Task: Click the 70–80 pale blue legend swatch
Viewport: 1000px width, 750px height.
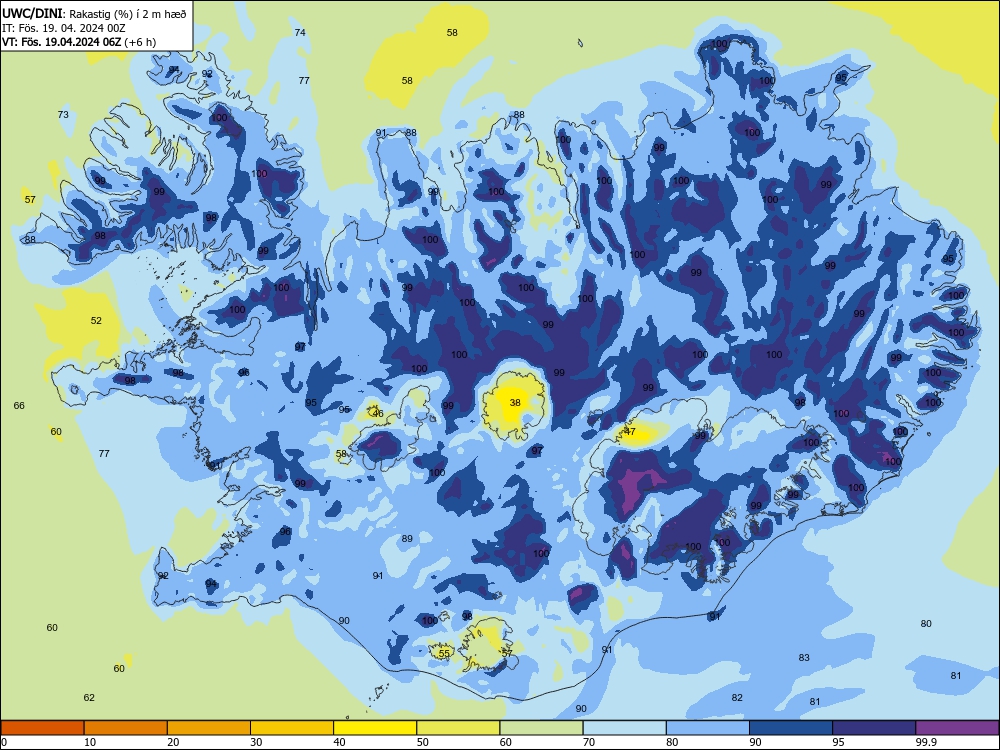Action: tap(625, 728)
